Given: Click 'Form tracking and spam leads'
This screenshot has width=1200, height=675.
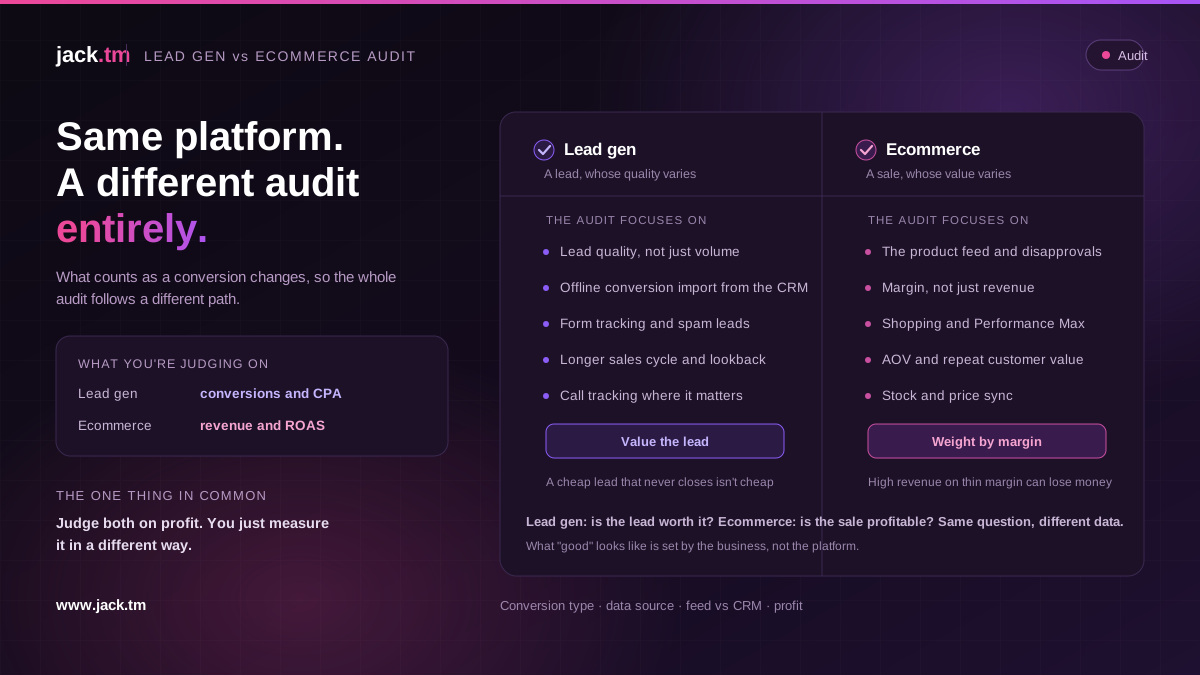Looking at the screenshot, I should pos(655,324).
